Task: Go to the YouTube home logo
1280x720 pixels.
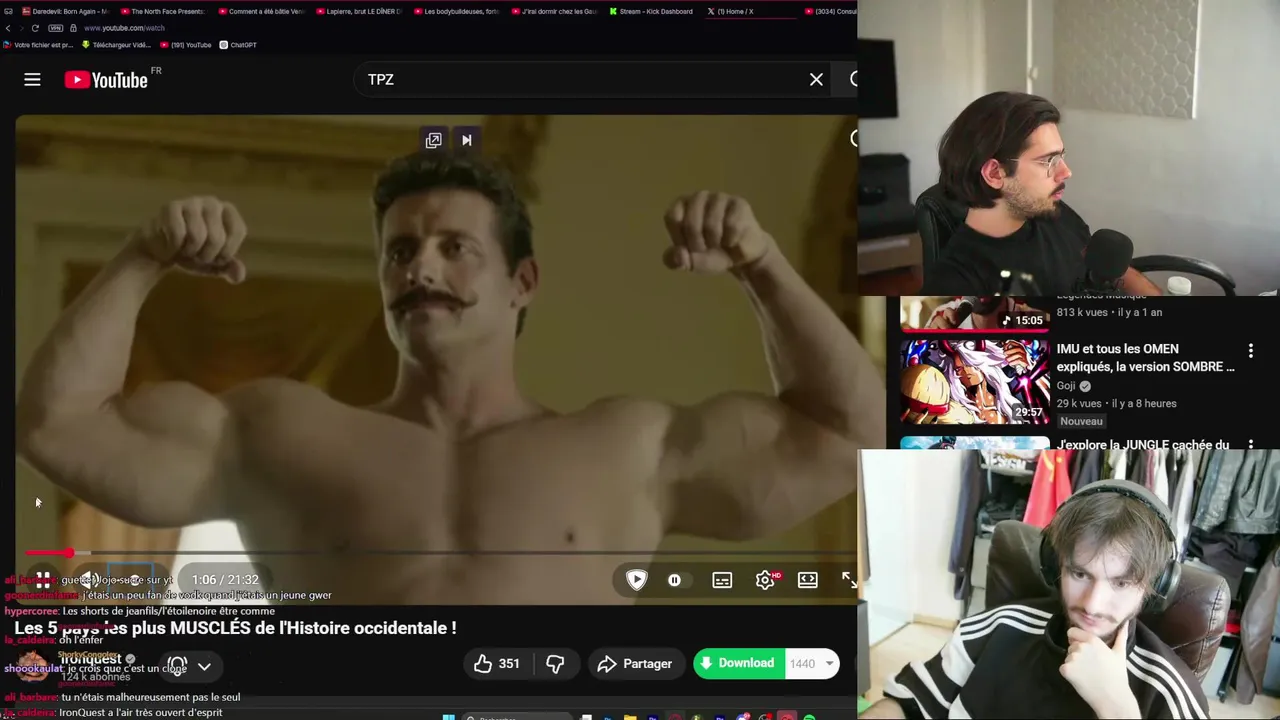Action: click(x=107, y=80)
